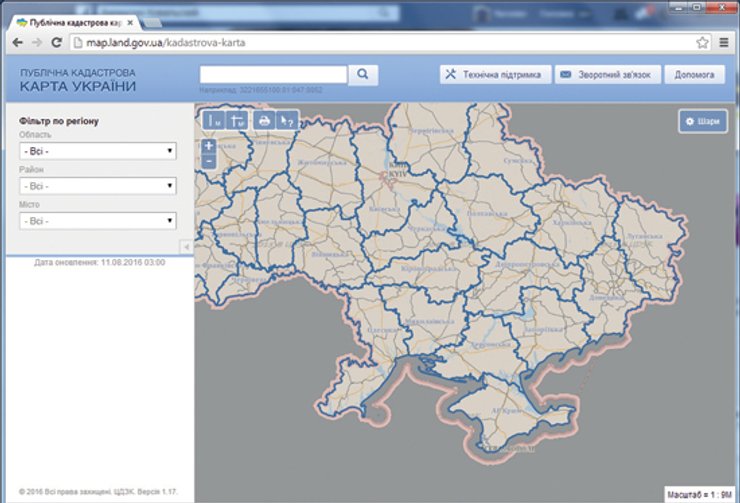This screenshot has width=740, height=503.
Task: Go back with the browser arrow
Action: tap(16, 43)
